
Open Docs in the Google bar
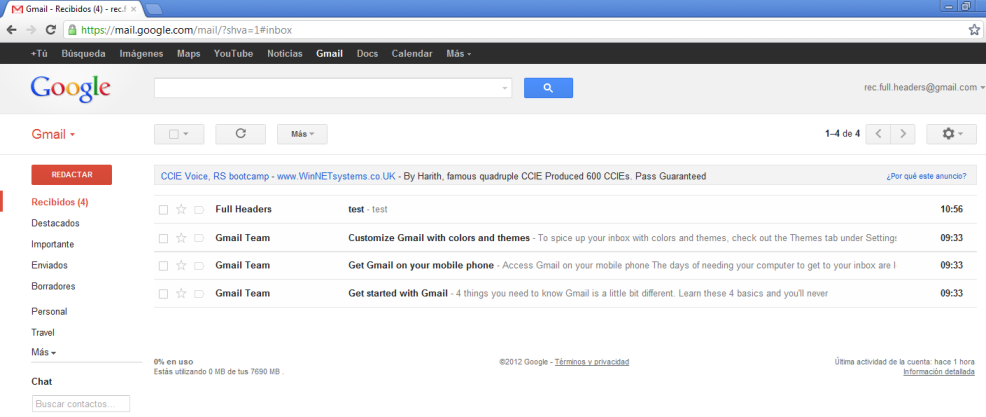pyautogui.click(x=367, y=54)
